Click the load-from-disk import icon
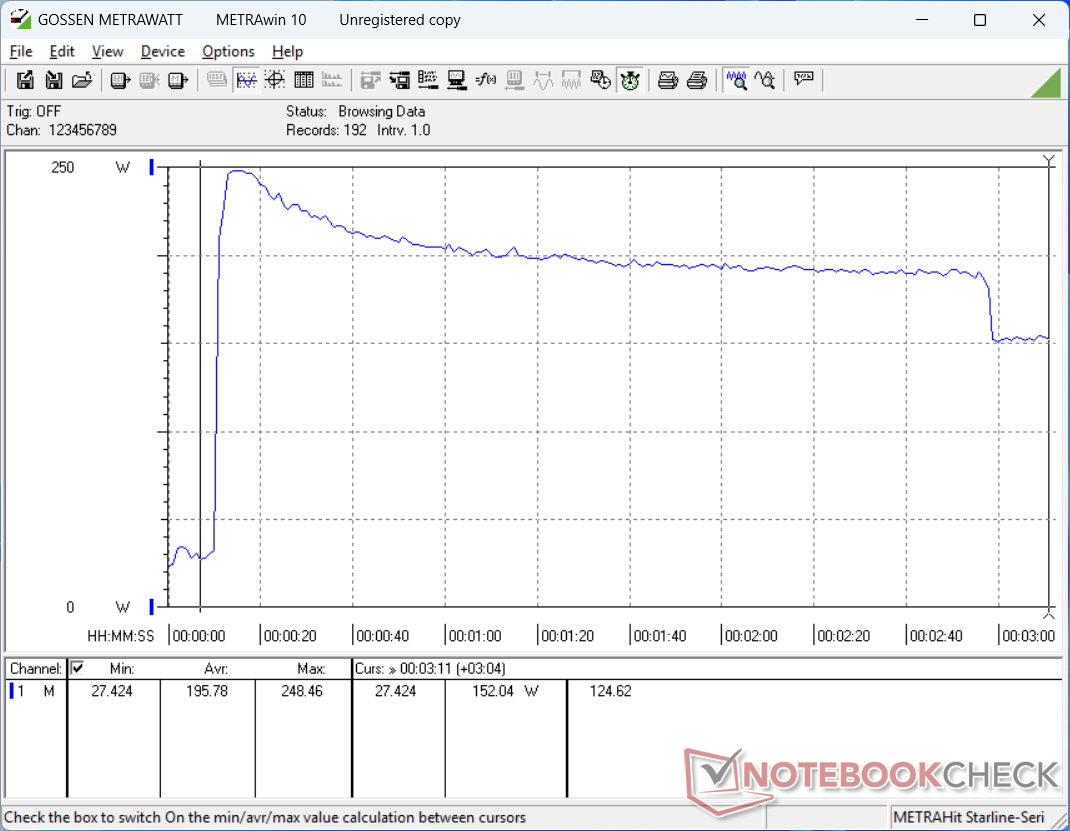The width and height of the screenshot is (1070, 831). (53, 81)
